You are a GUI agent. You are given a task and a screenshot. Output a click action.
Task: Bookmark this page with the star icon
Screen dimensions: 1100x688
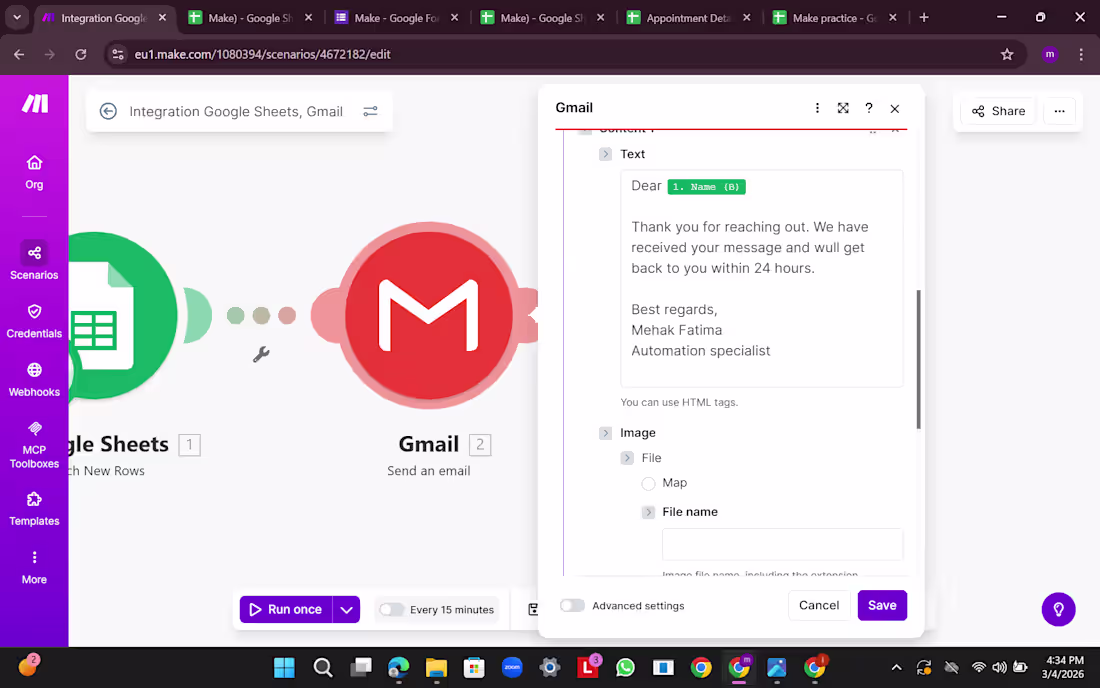click(x=1007, y=54)
